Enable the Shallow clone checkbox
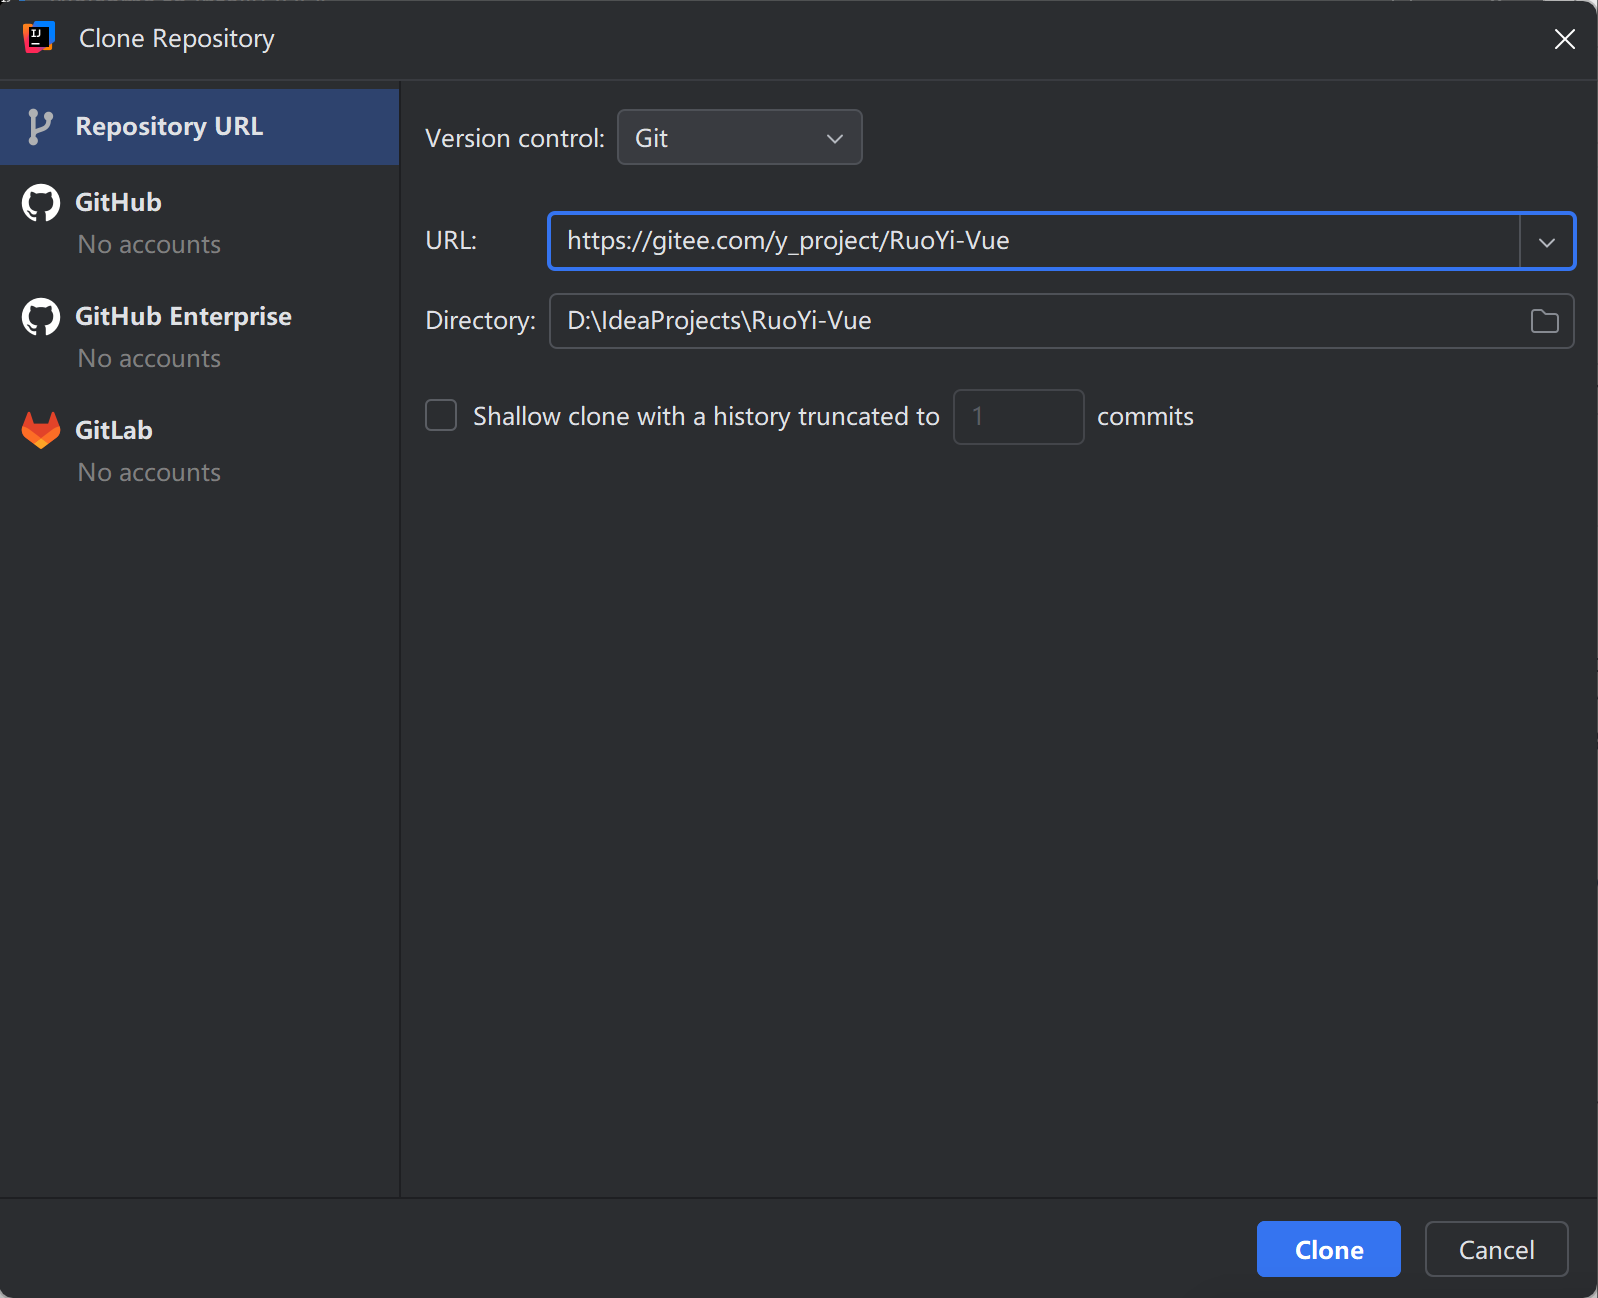This screenshot has height=1298, width=1598. pyautogui.click(x=441, y=416)
